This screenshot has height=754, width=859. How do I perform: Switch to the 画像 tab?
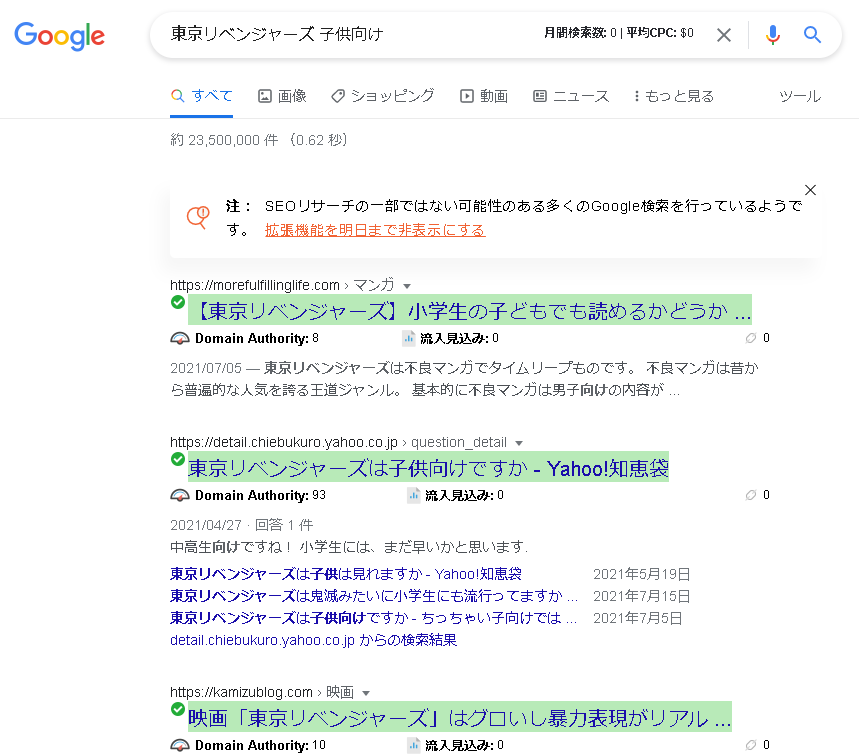point(282,96)
